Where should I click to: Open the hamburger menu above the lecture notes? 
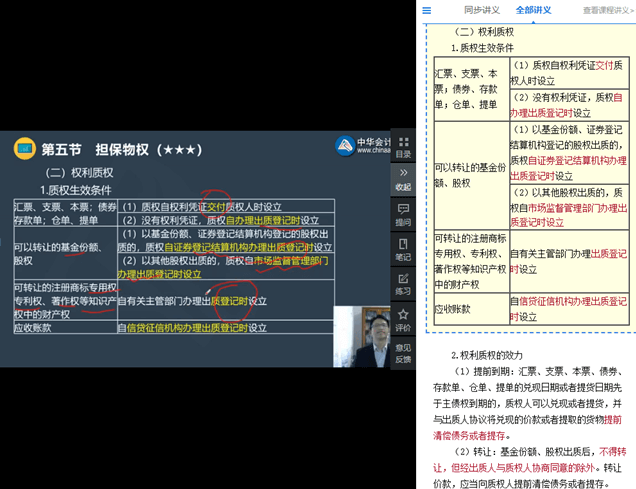(427, 10)
